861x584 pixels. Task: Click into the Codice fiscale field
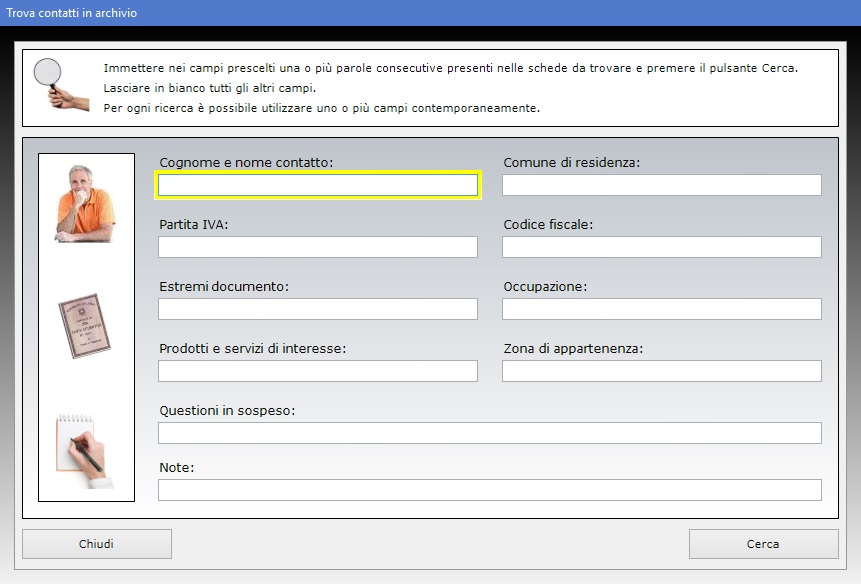(x=661, y=247)
